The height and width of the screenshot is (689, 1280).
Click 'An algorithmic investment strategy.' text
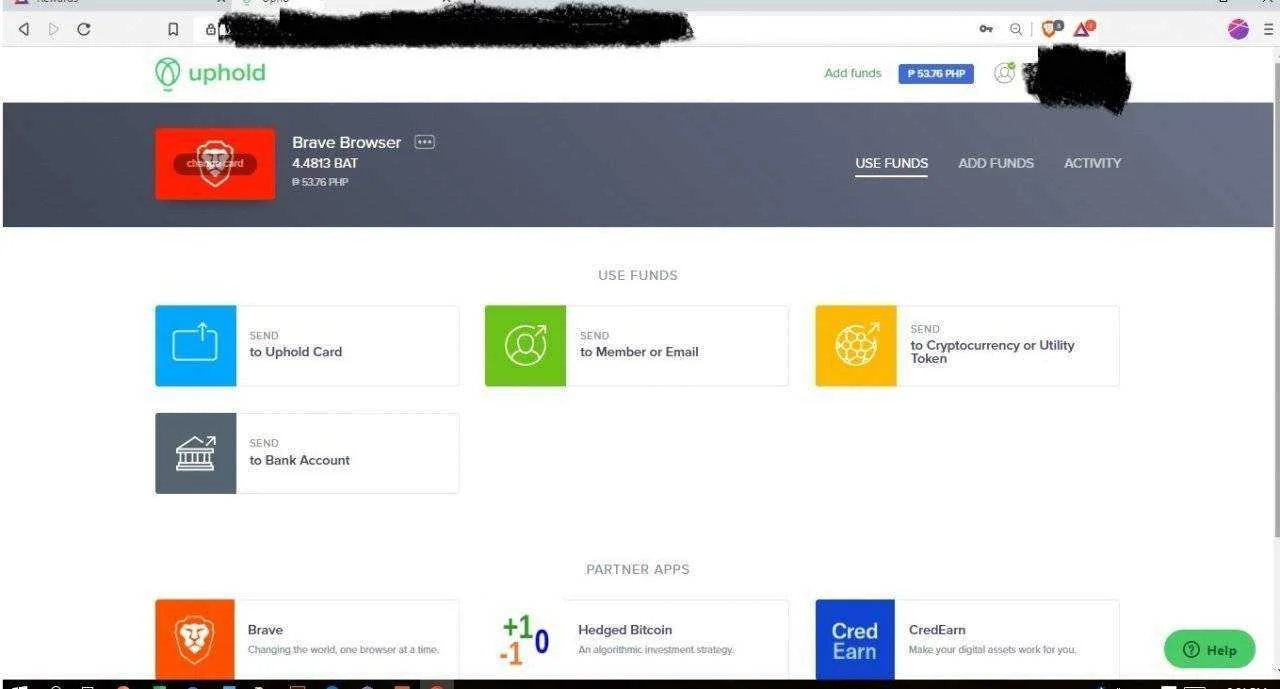coord(656,650)
